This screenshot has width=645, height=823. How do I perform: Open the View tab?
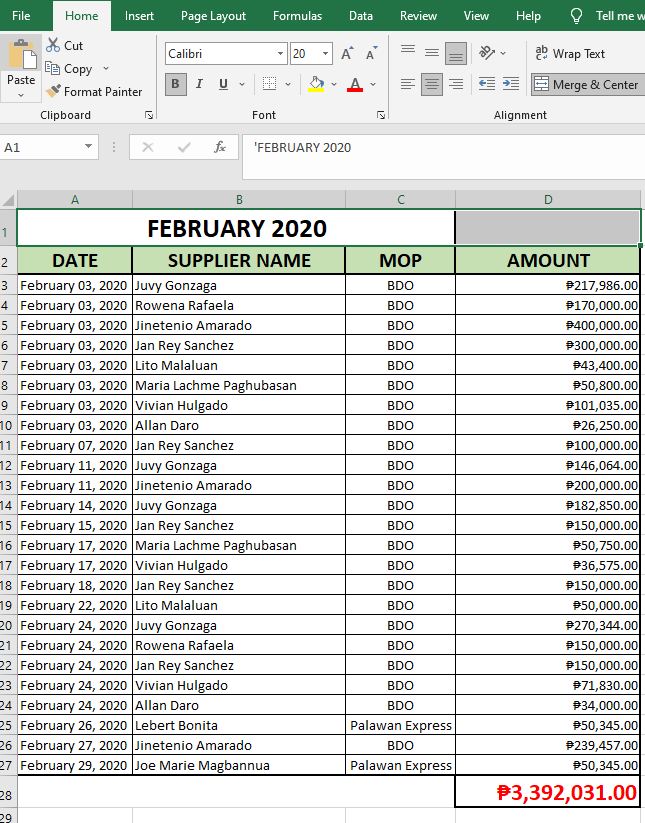click(476, 16)
